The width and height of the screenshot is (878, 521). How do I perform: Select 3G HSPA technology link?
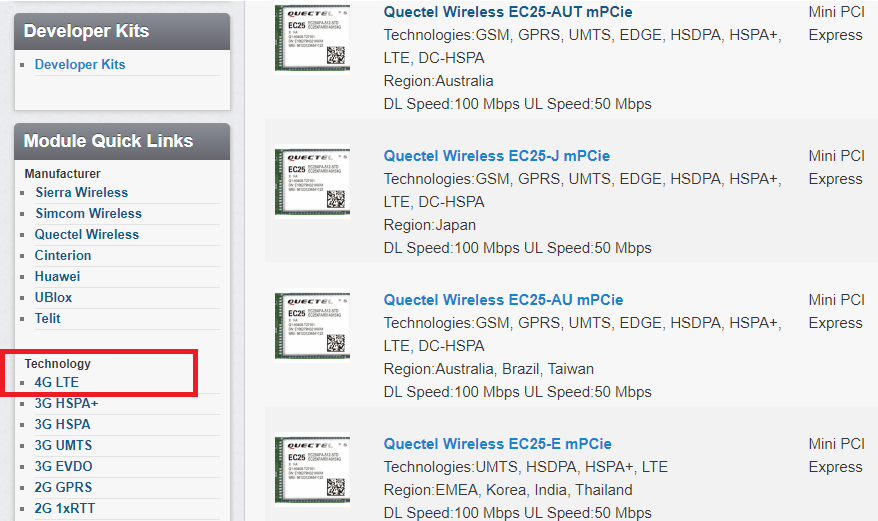click(x=62, y=424)
